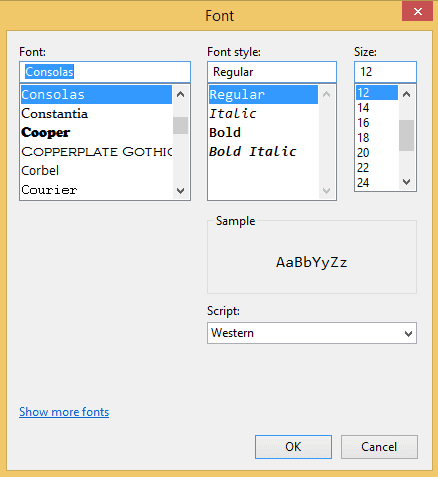Pick Cooper in the font list
438x477 pixels.
[x=96, y=133]
